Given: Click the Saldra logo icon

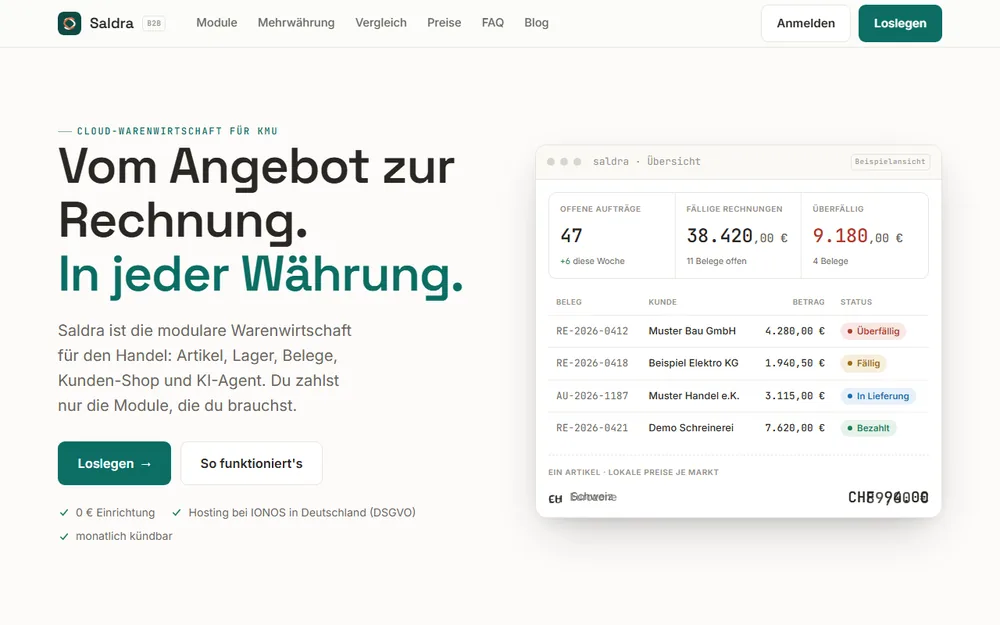Looking at the screenshot, I should 70,24.
